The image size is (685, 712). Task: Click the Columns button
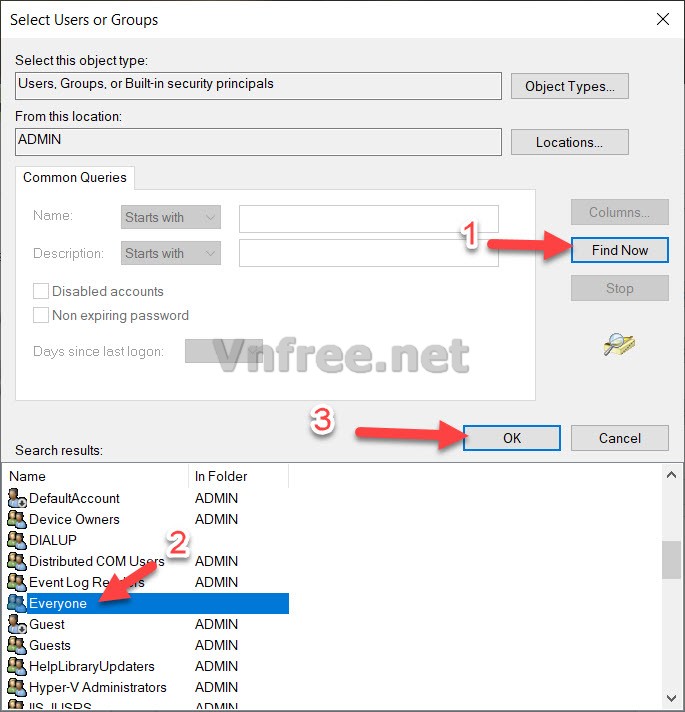coord(620,212)
